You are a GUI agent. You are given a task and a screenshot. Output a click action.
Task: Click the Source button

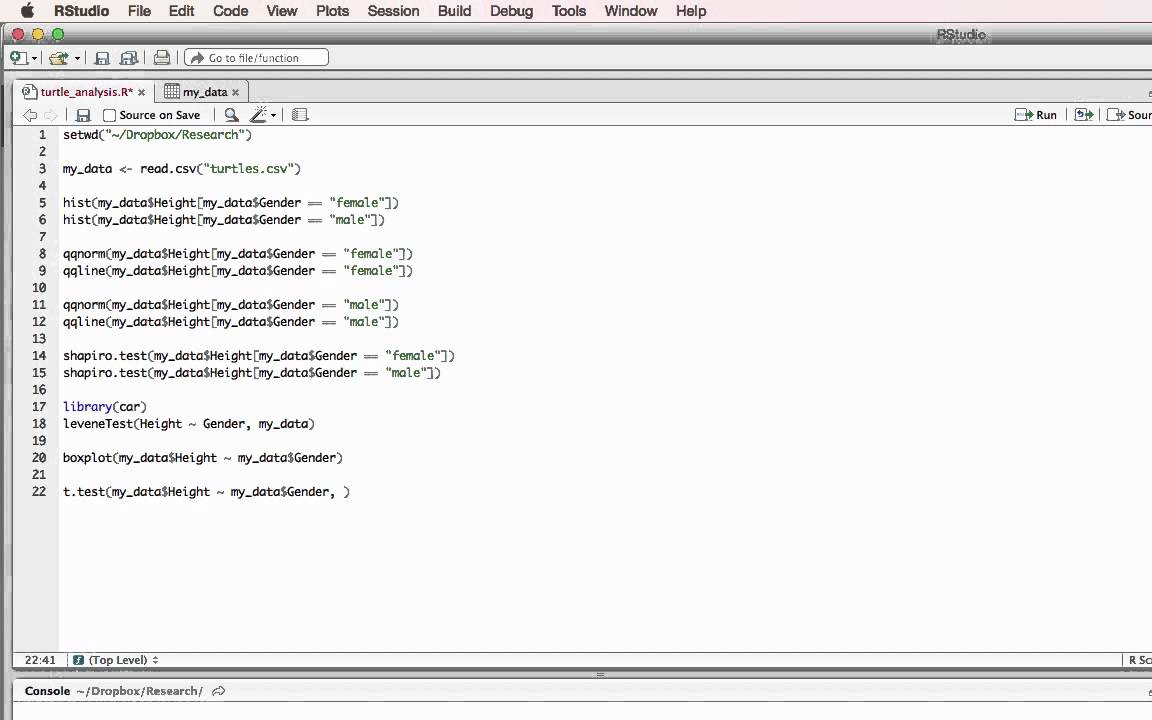pyautogui.click(x=1129, y=115)
